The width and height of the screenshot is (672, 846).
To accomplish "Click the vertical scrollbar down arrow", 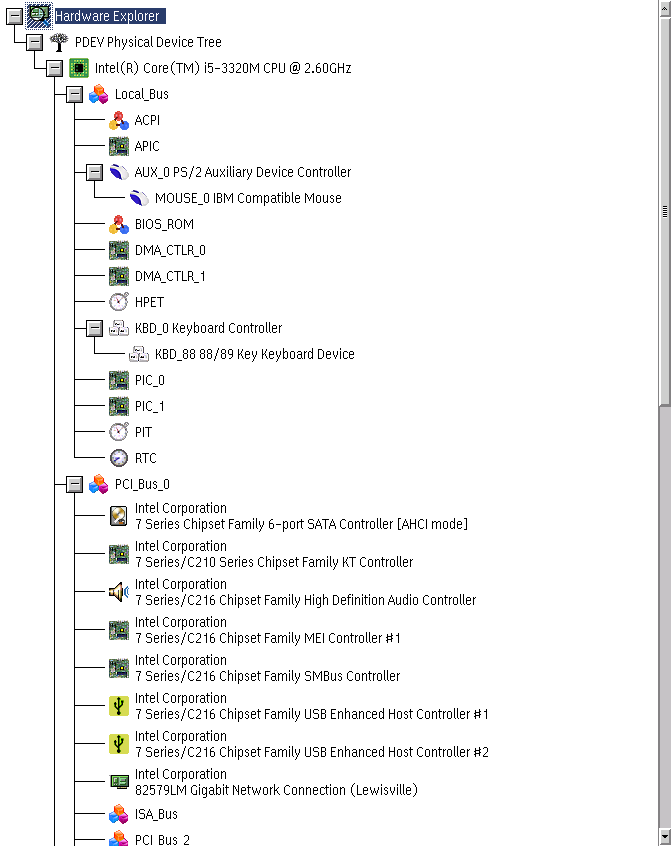I will tap(665, 837).
